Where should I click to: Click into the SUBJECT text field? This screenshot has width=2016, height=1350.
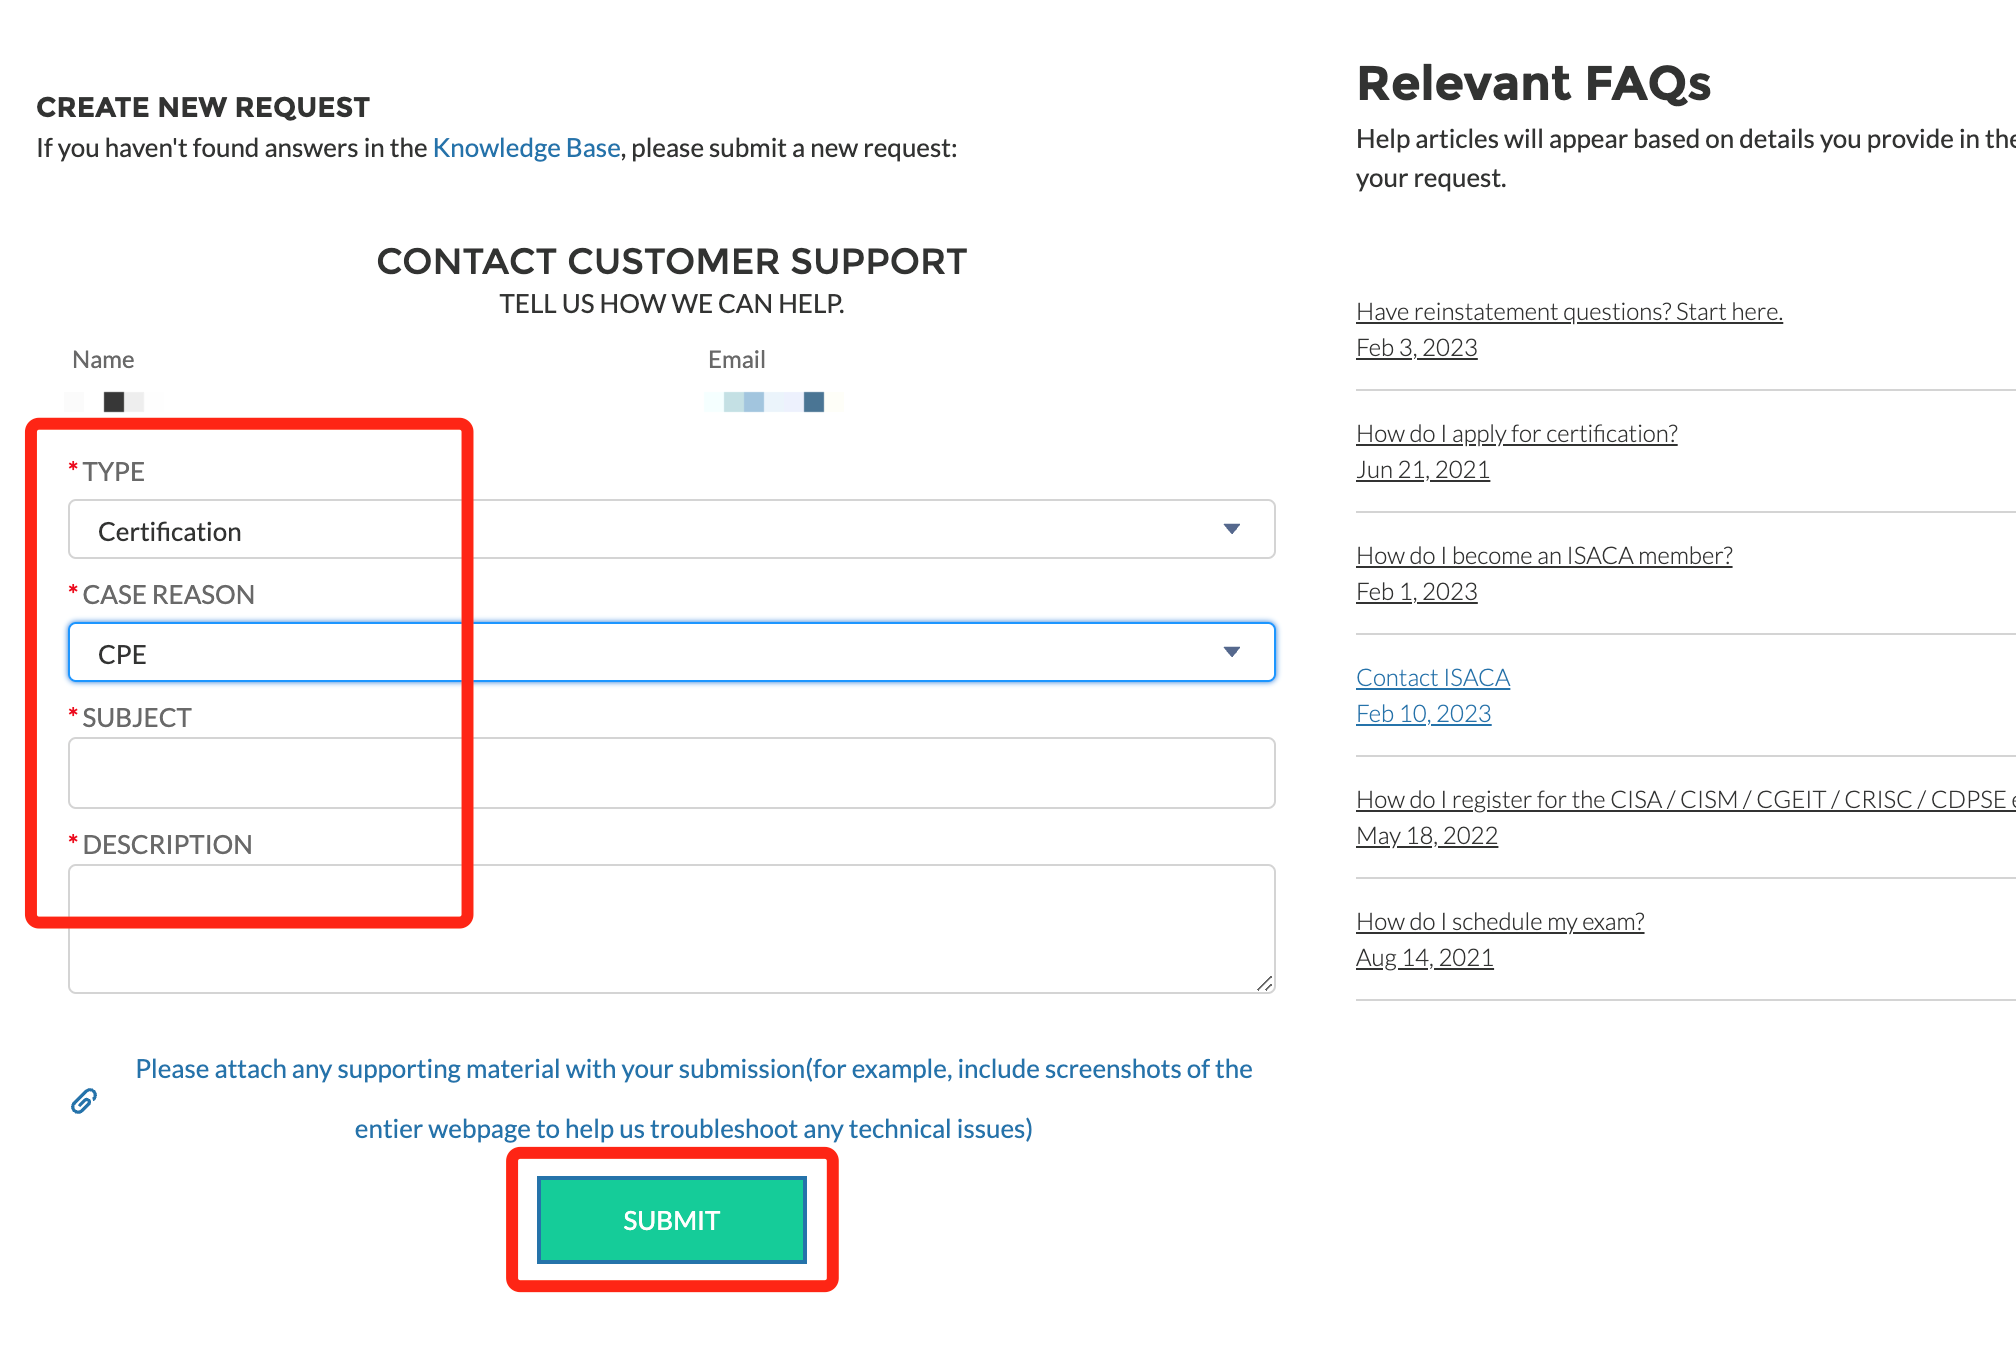pyautogui.click(x=671, y=773)
